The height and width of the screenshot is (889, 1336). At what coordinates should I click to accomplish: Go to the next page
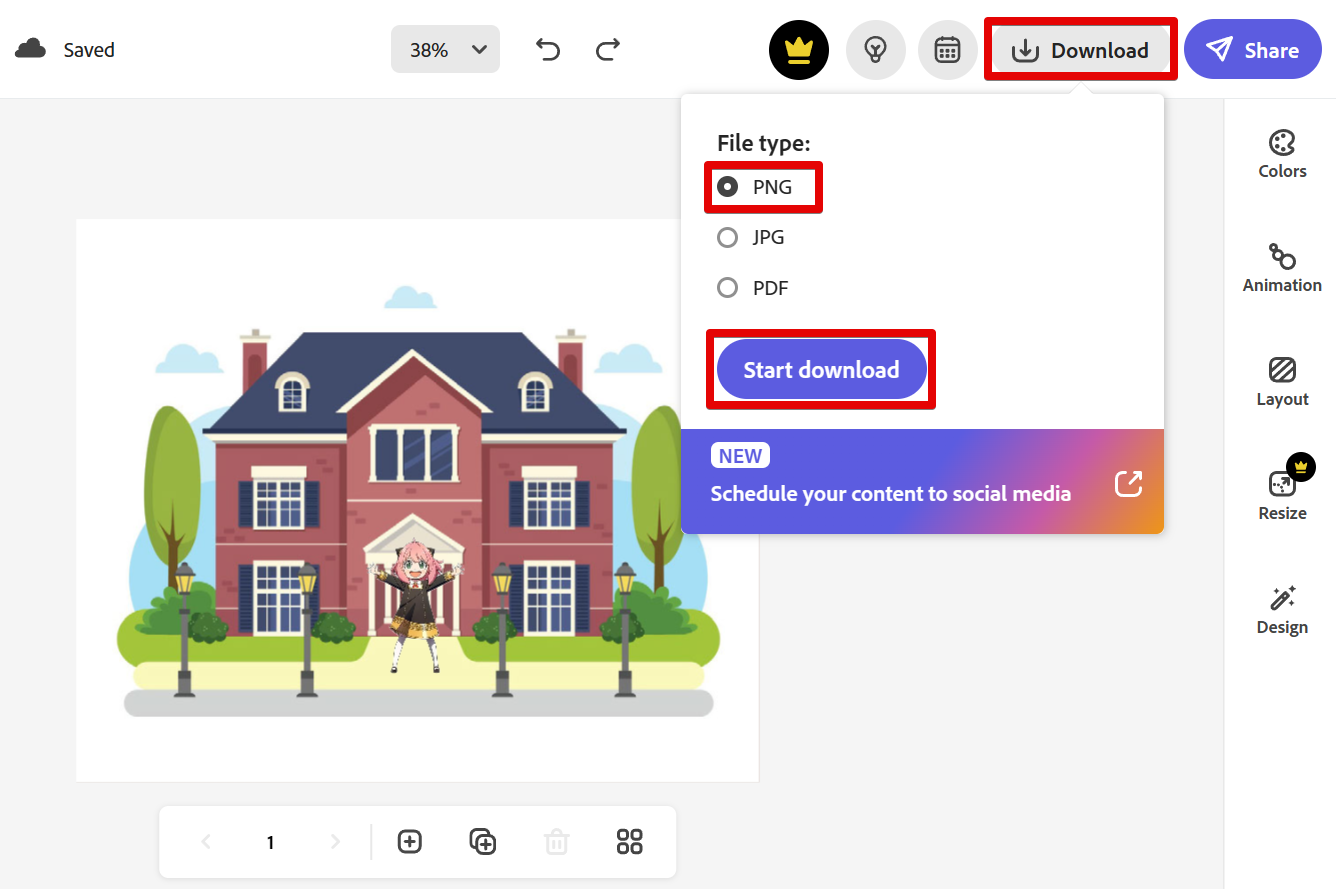[x=335, y=842]
